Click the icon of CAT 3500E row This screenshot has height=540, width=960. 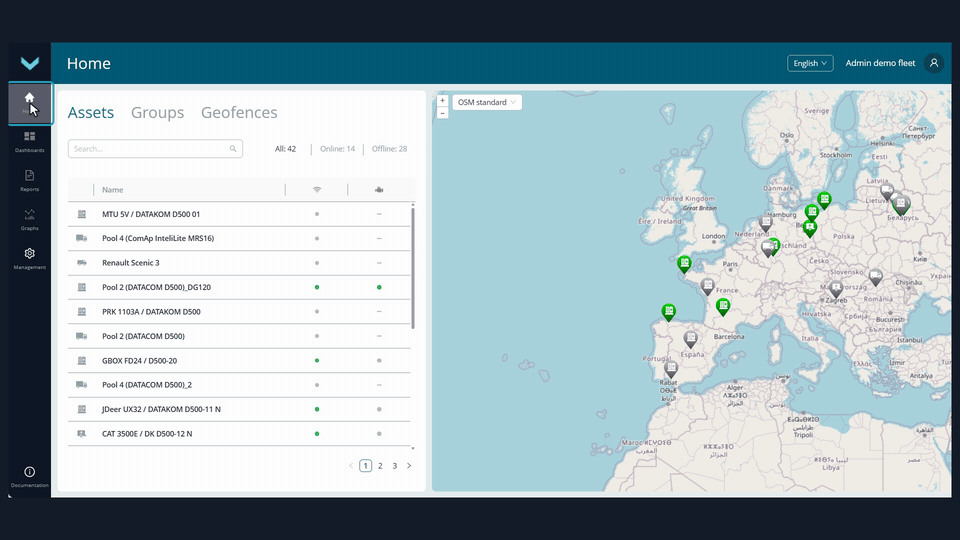(x=81, y=433)
